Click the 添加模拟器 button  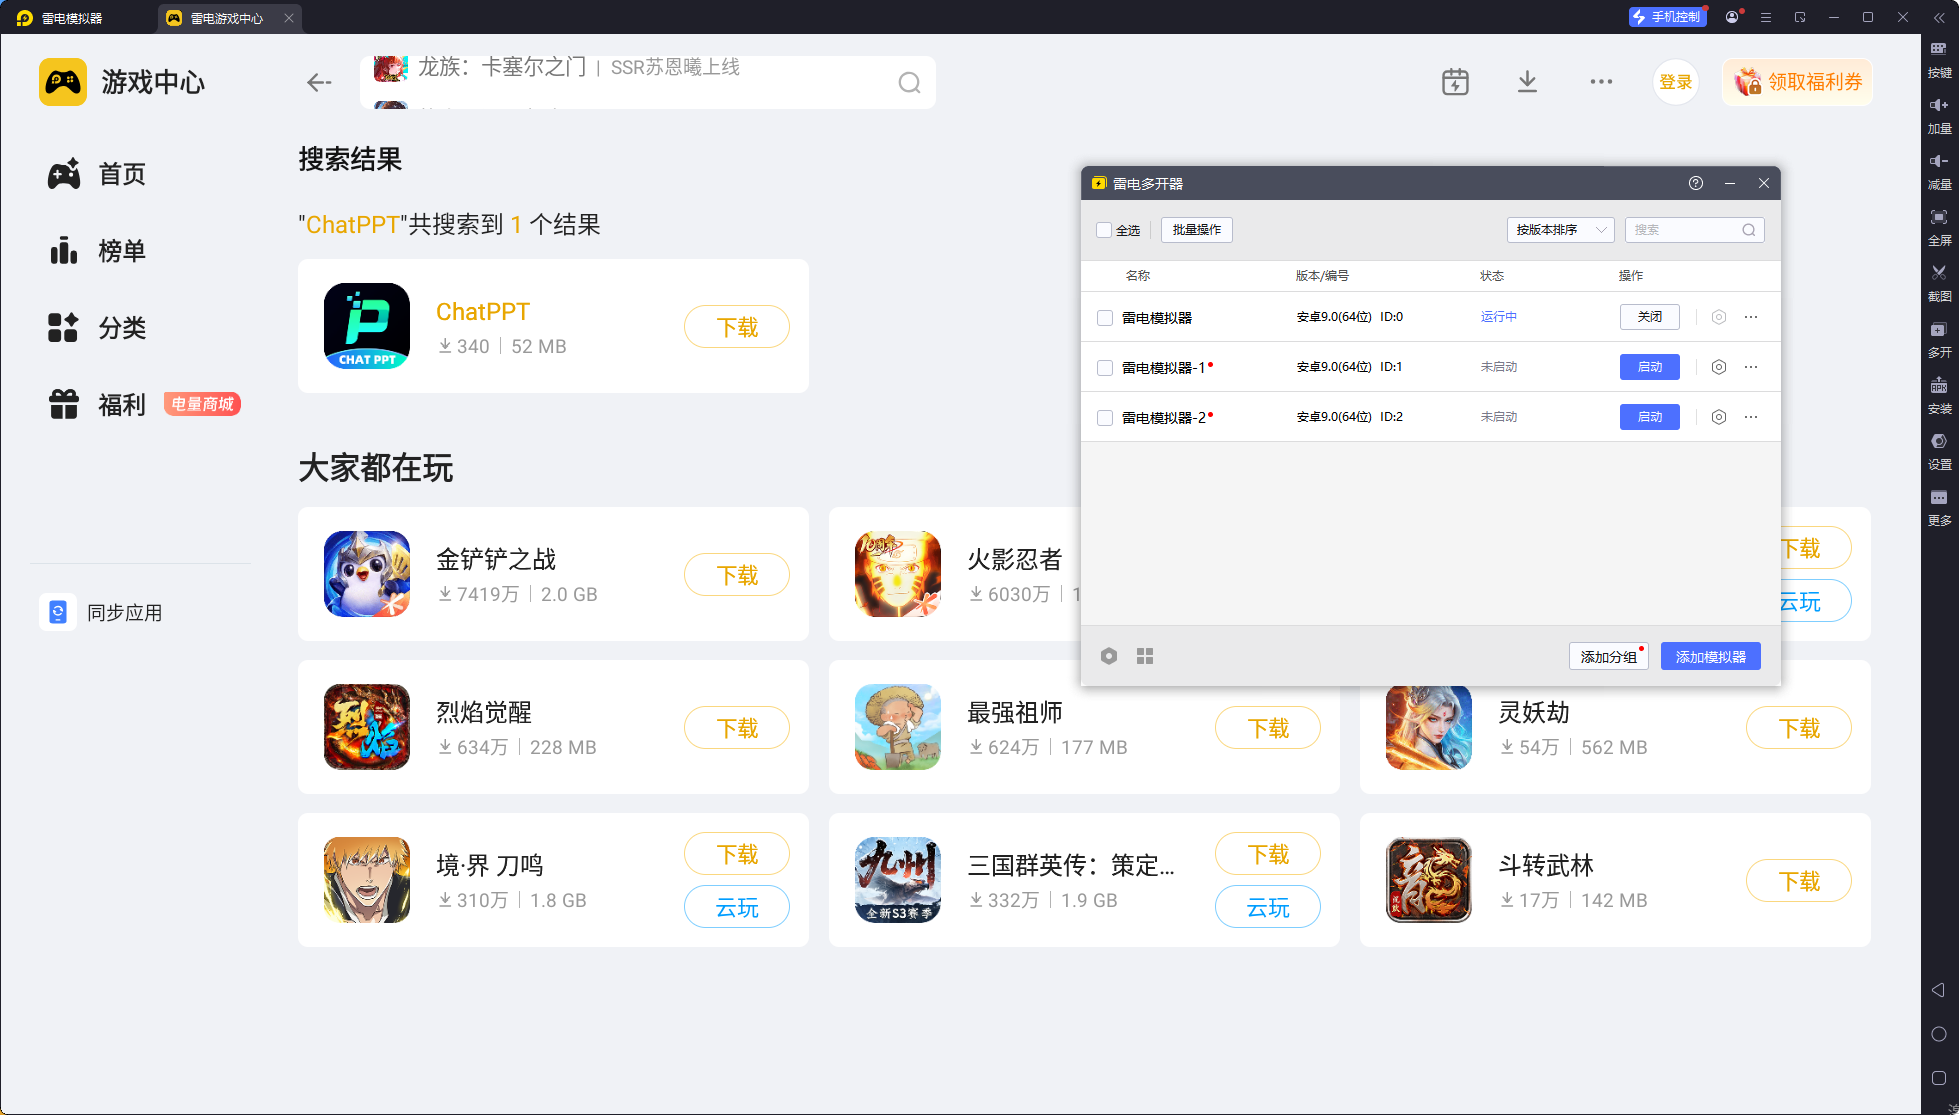pyautogui.click(x=1710, y=656)
